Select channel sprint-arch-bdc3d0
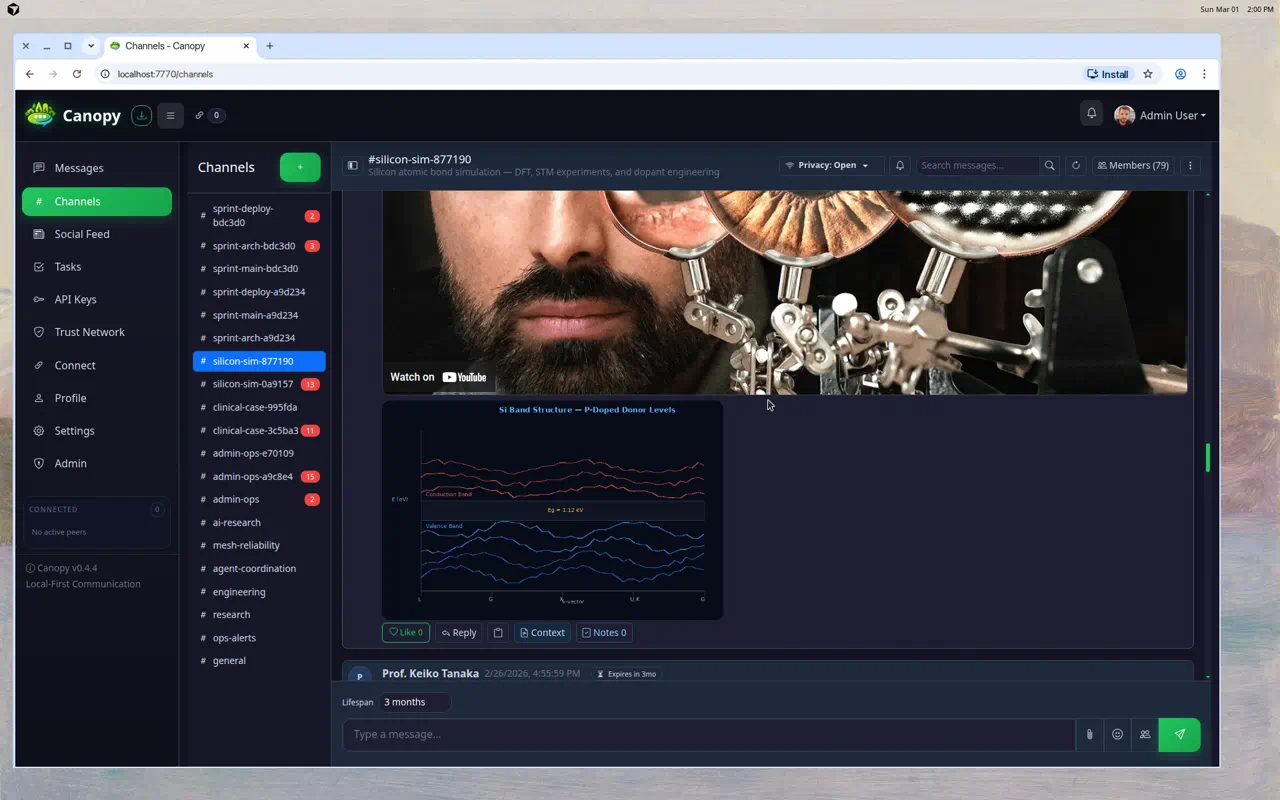1280x800 pixels. click(259, 246)
